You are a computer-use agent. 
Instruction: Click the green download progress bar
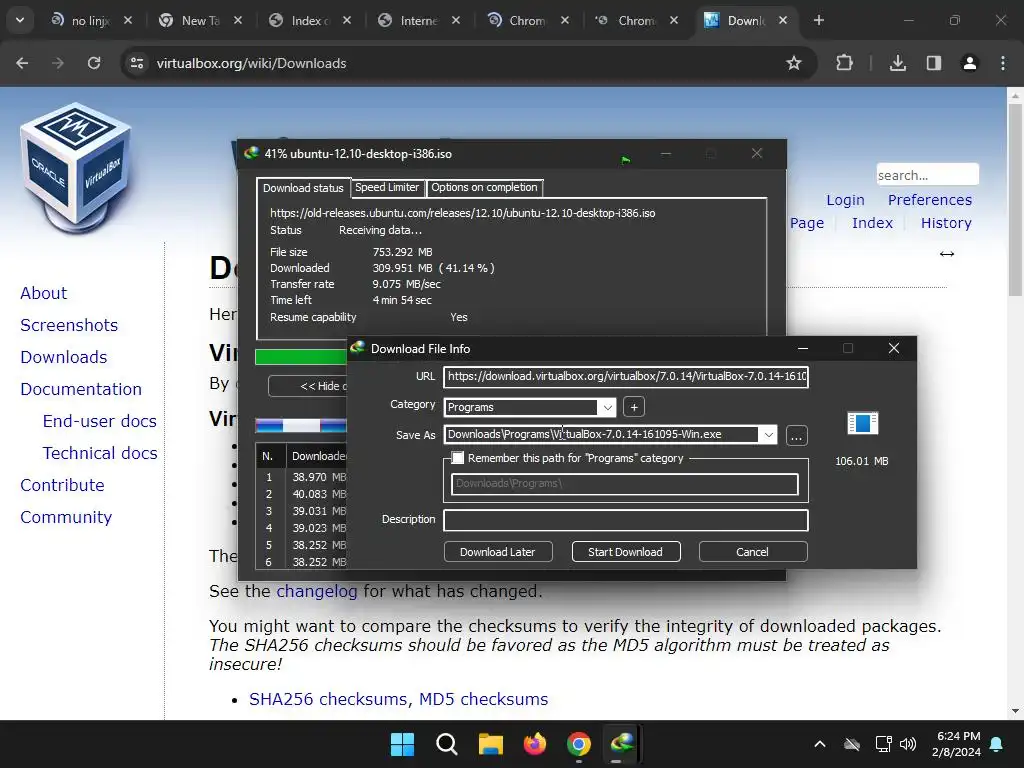coord(300,357)
